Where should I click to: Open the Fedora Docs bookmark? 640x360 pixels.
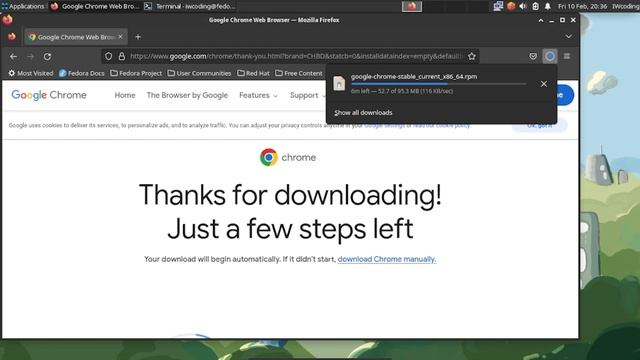pyautogui.click(x=82, y=73)
